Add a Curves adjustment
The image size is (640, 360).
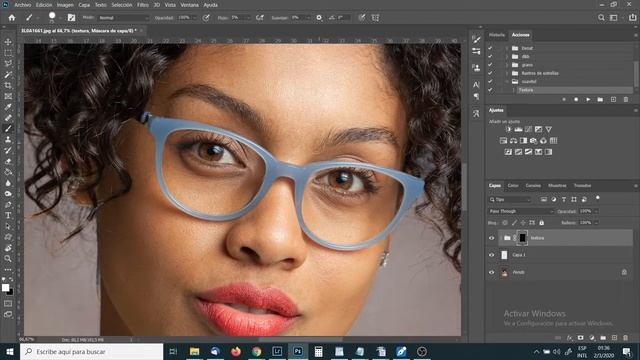coord(529,129)
